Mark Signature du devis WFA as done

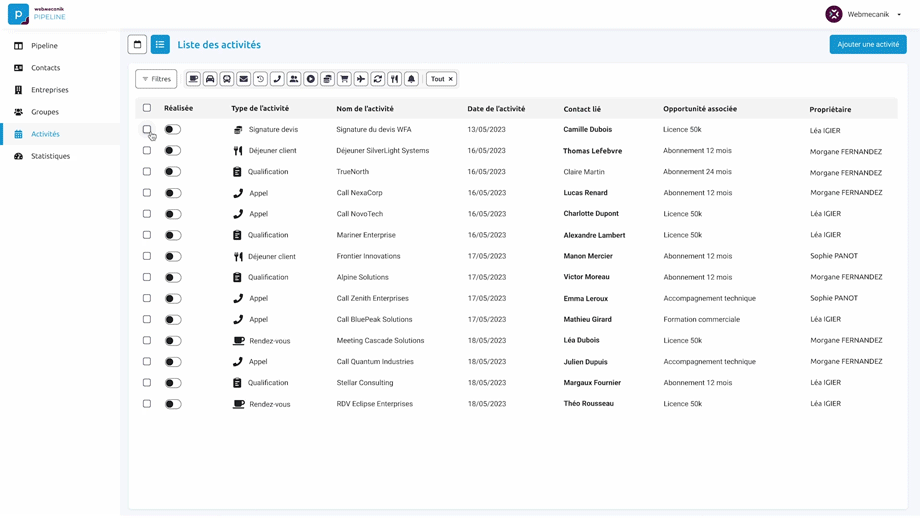pos(173,130)
